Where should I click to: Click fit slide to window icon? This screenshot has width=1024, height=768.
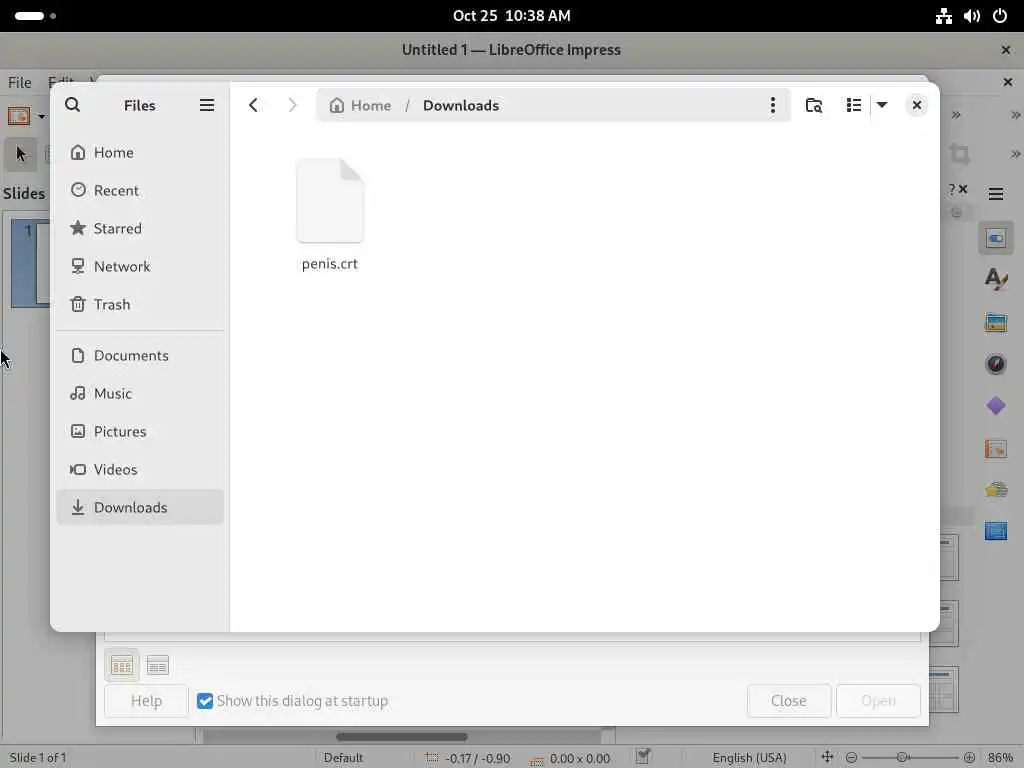pyautogui.click(x=827, y=757)
